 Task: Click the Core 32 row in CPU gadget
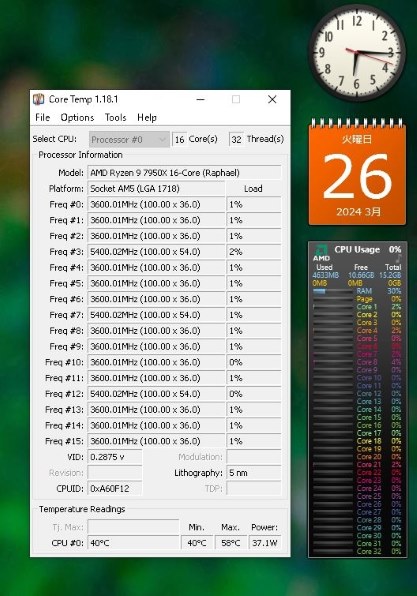(x=357, y=551)
